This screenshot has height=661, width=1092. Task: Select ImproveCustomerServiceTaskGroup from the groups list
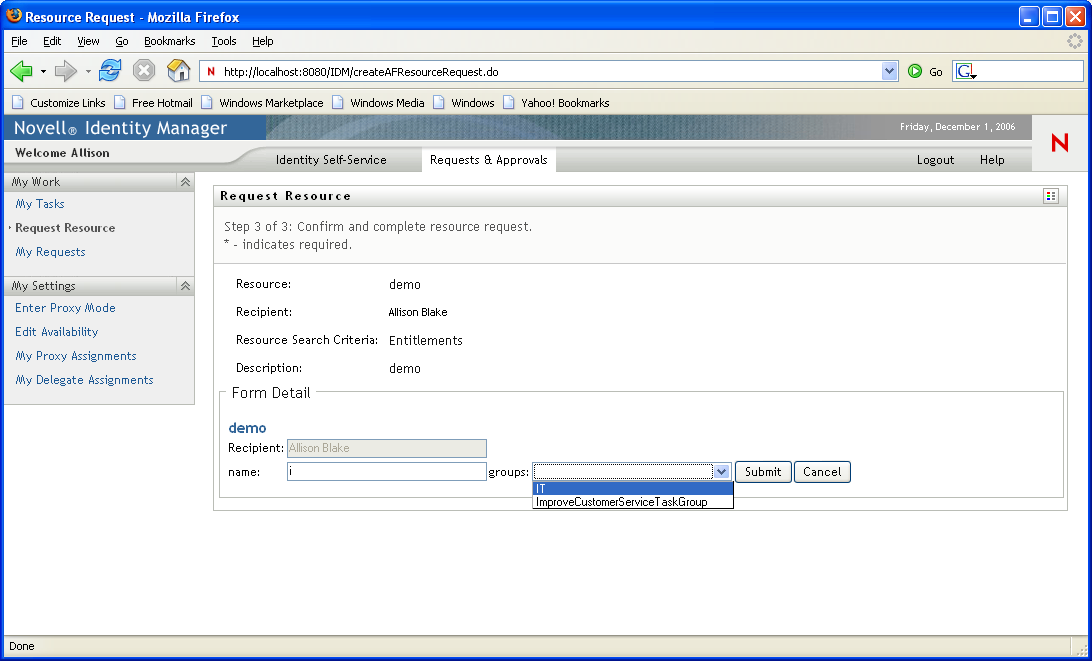[x=633, y=502]
